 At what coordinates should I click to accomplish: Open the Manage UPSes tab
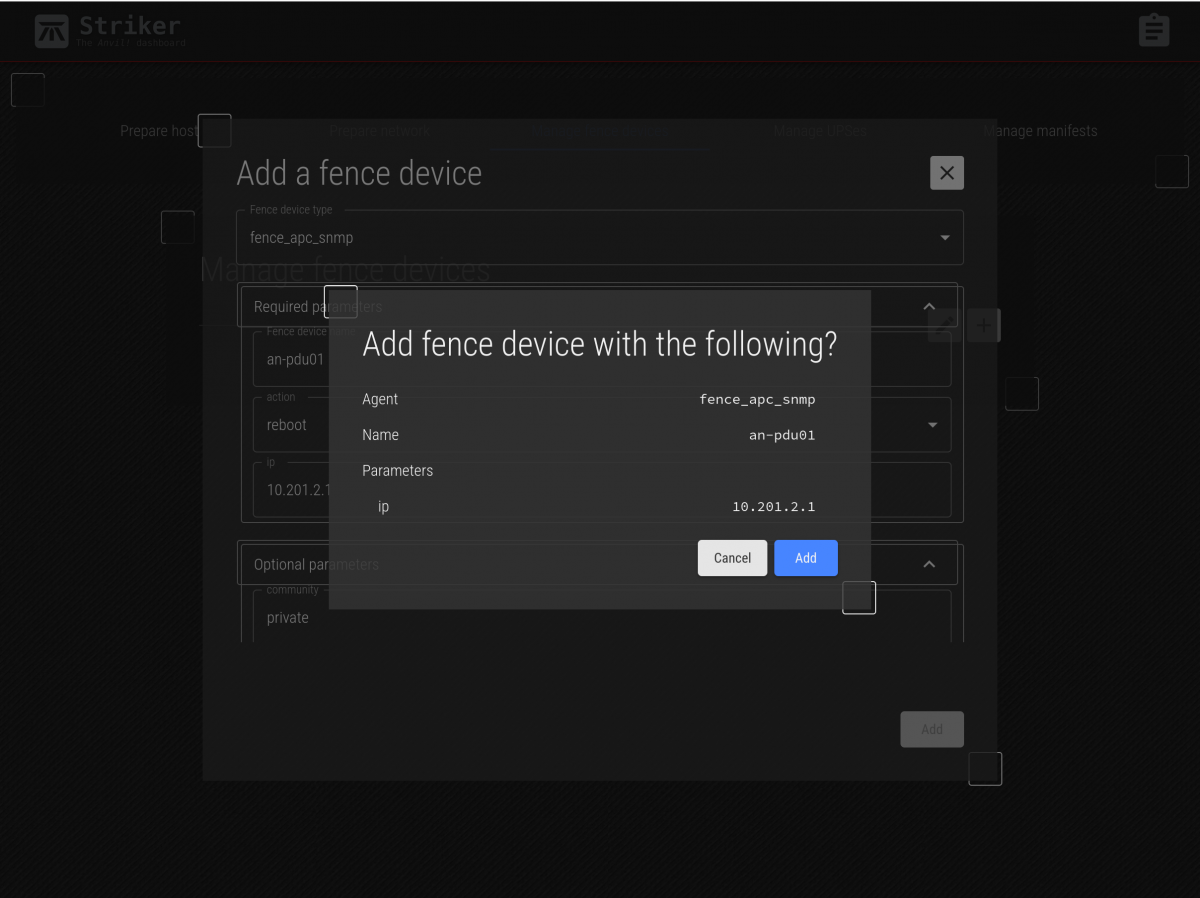pyautogui.click(x=819, y=131)
